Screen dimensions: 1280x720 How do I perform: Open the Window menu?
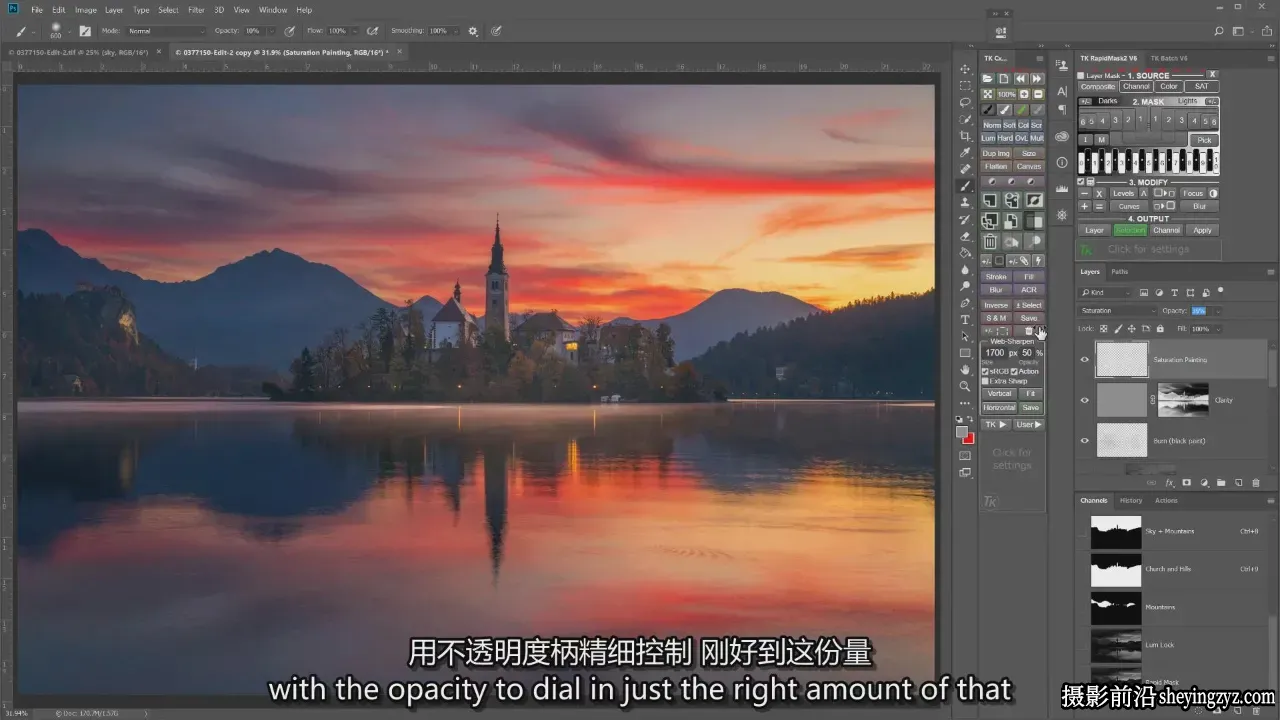click(273, 10)
